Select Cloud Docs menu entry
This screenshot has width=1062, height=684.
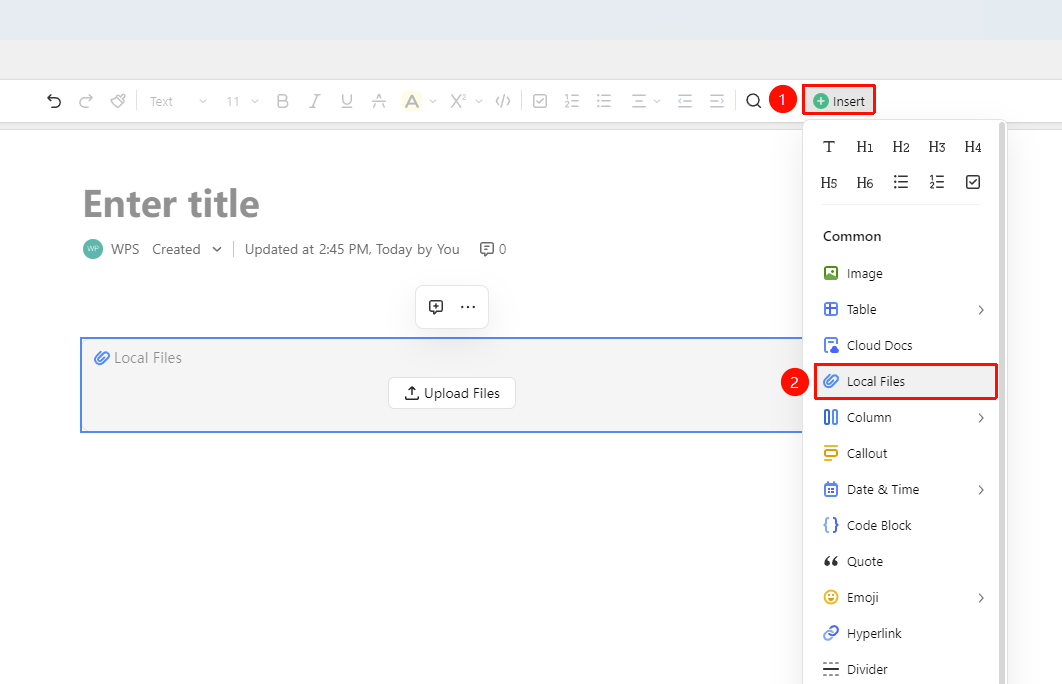pyautogui.click(x=905, y=345)
